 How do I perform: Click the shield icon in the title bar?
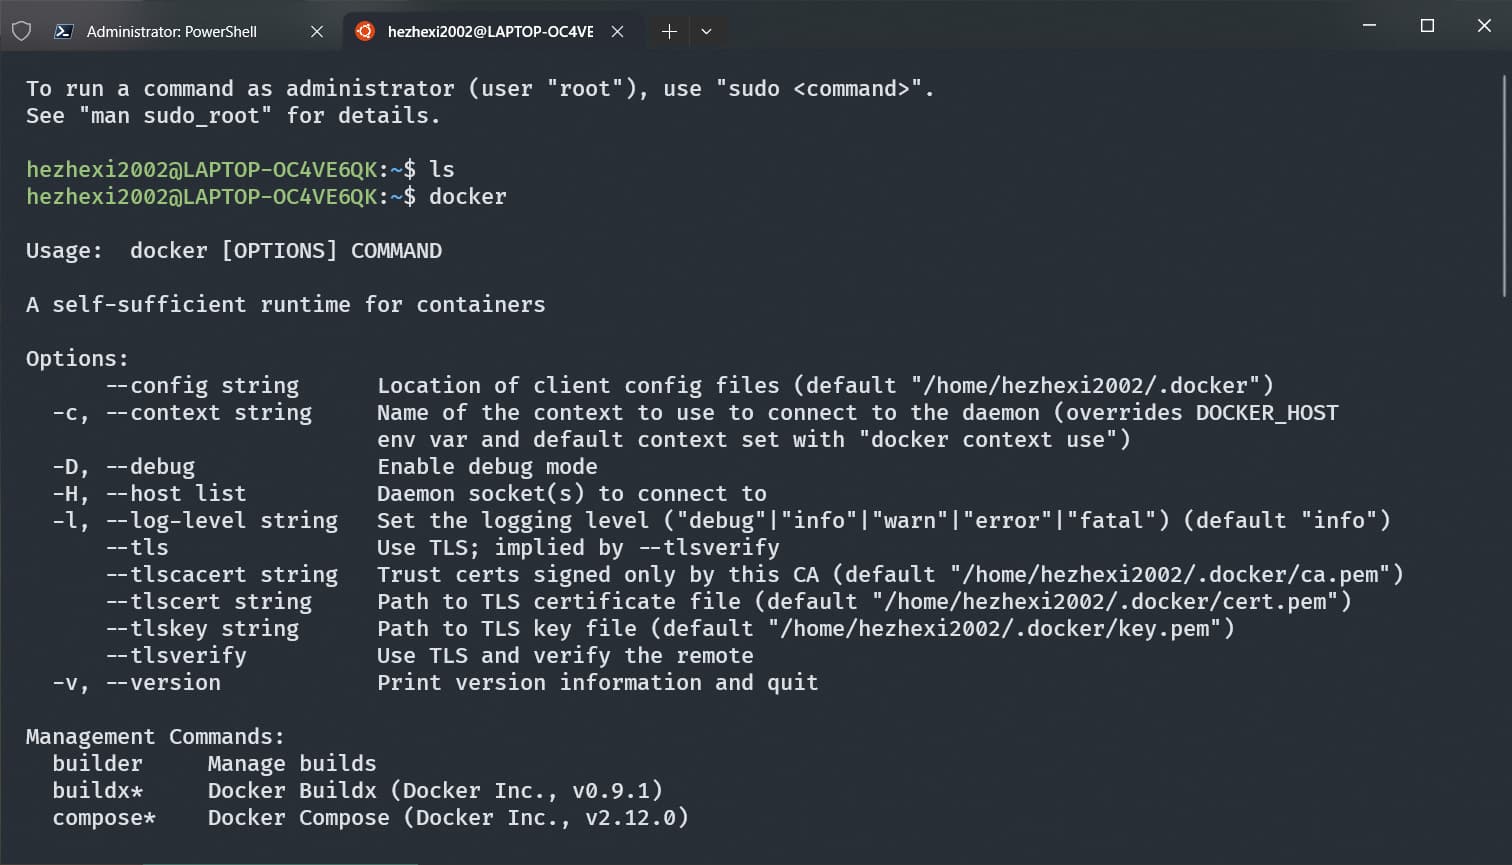(21, 31)
